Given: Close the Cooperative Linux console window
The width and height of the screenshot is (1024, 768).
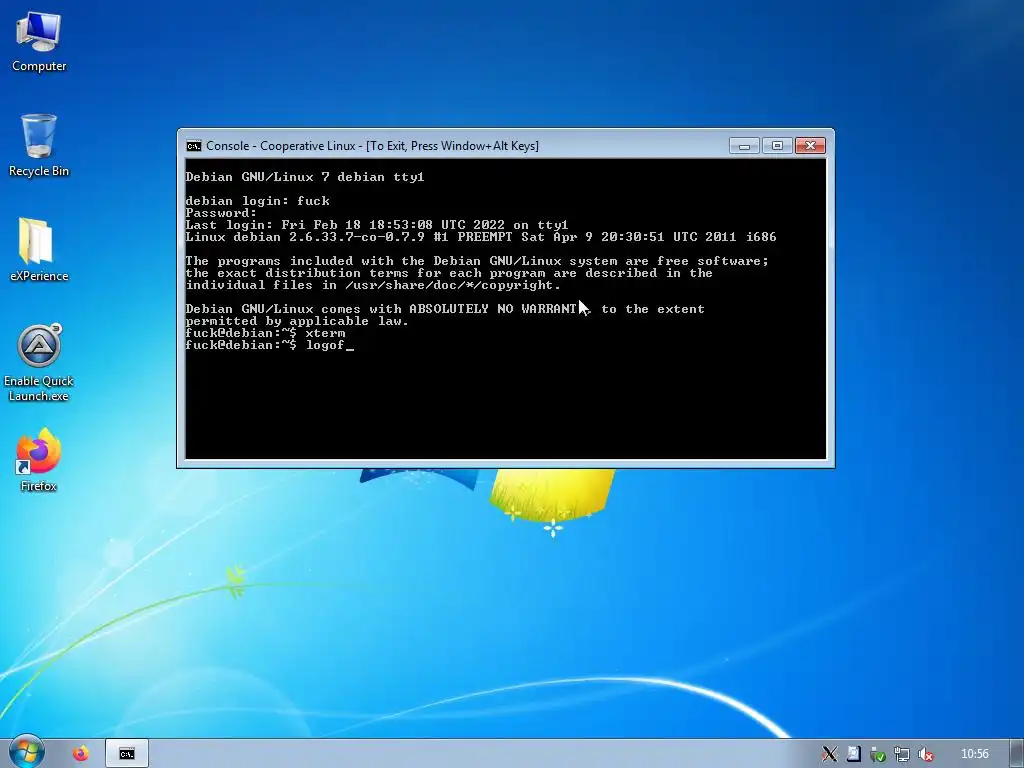Looking at the screenshot, I should click(x=810, y=146).
